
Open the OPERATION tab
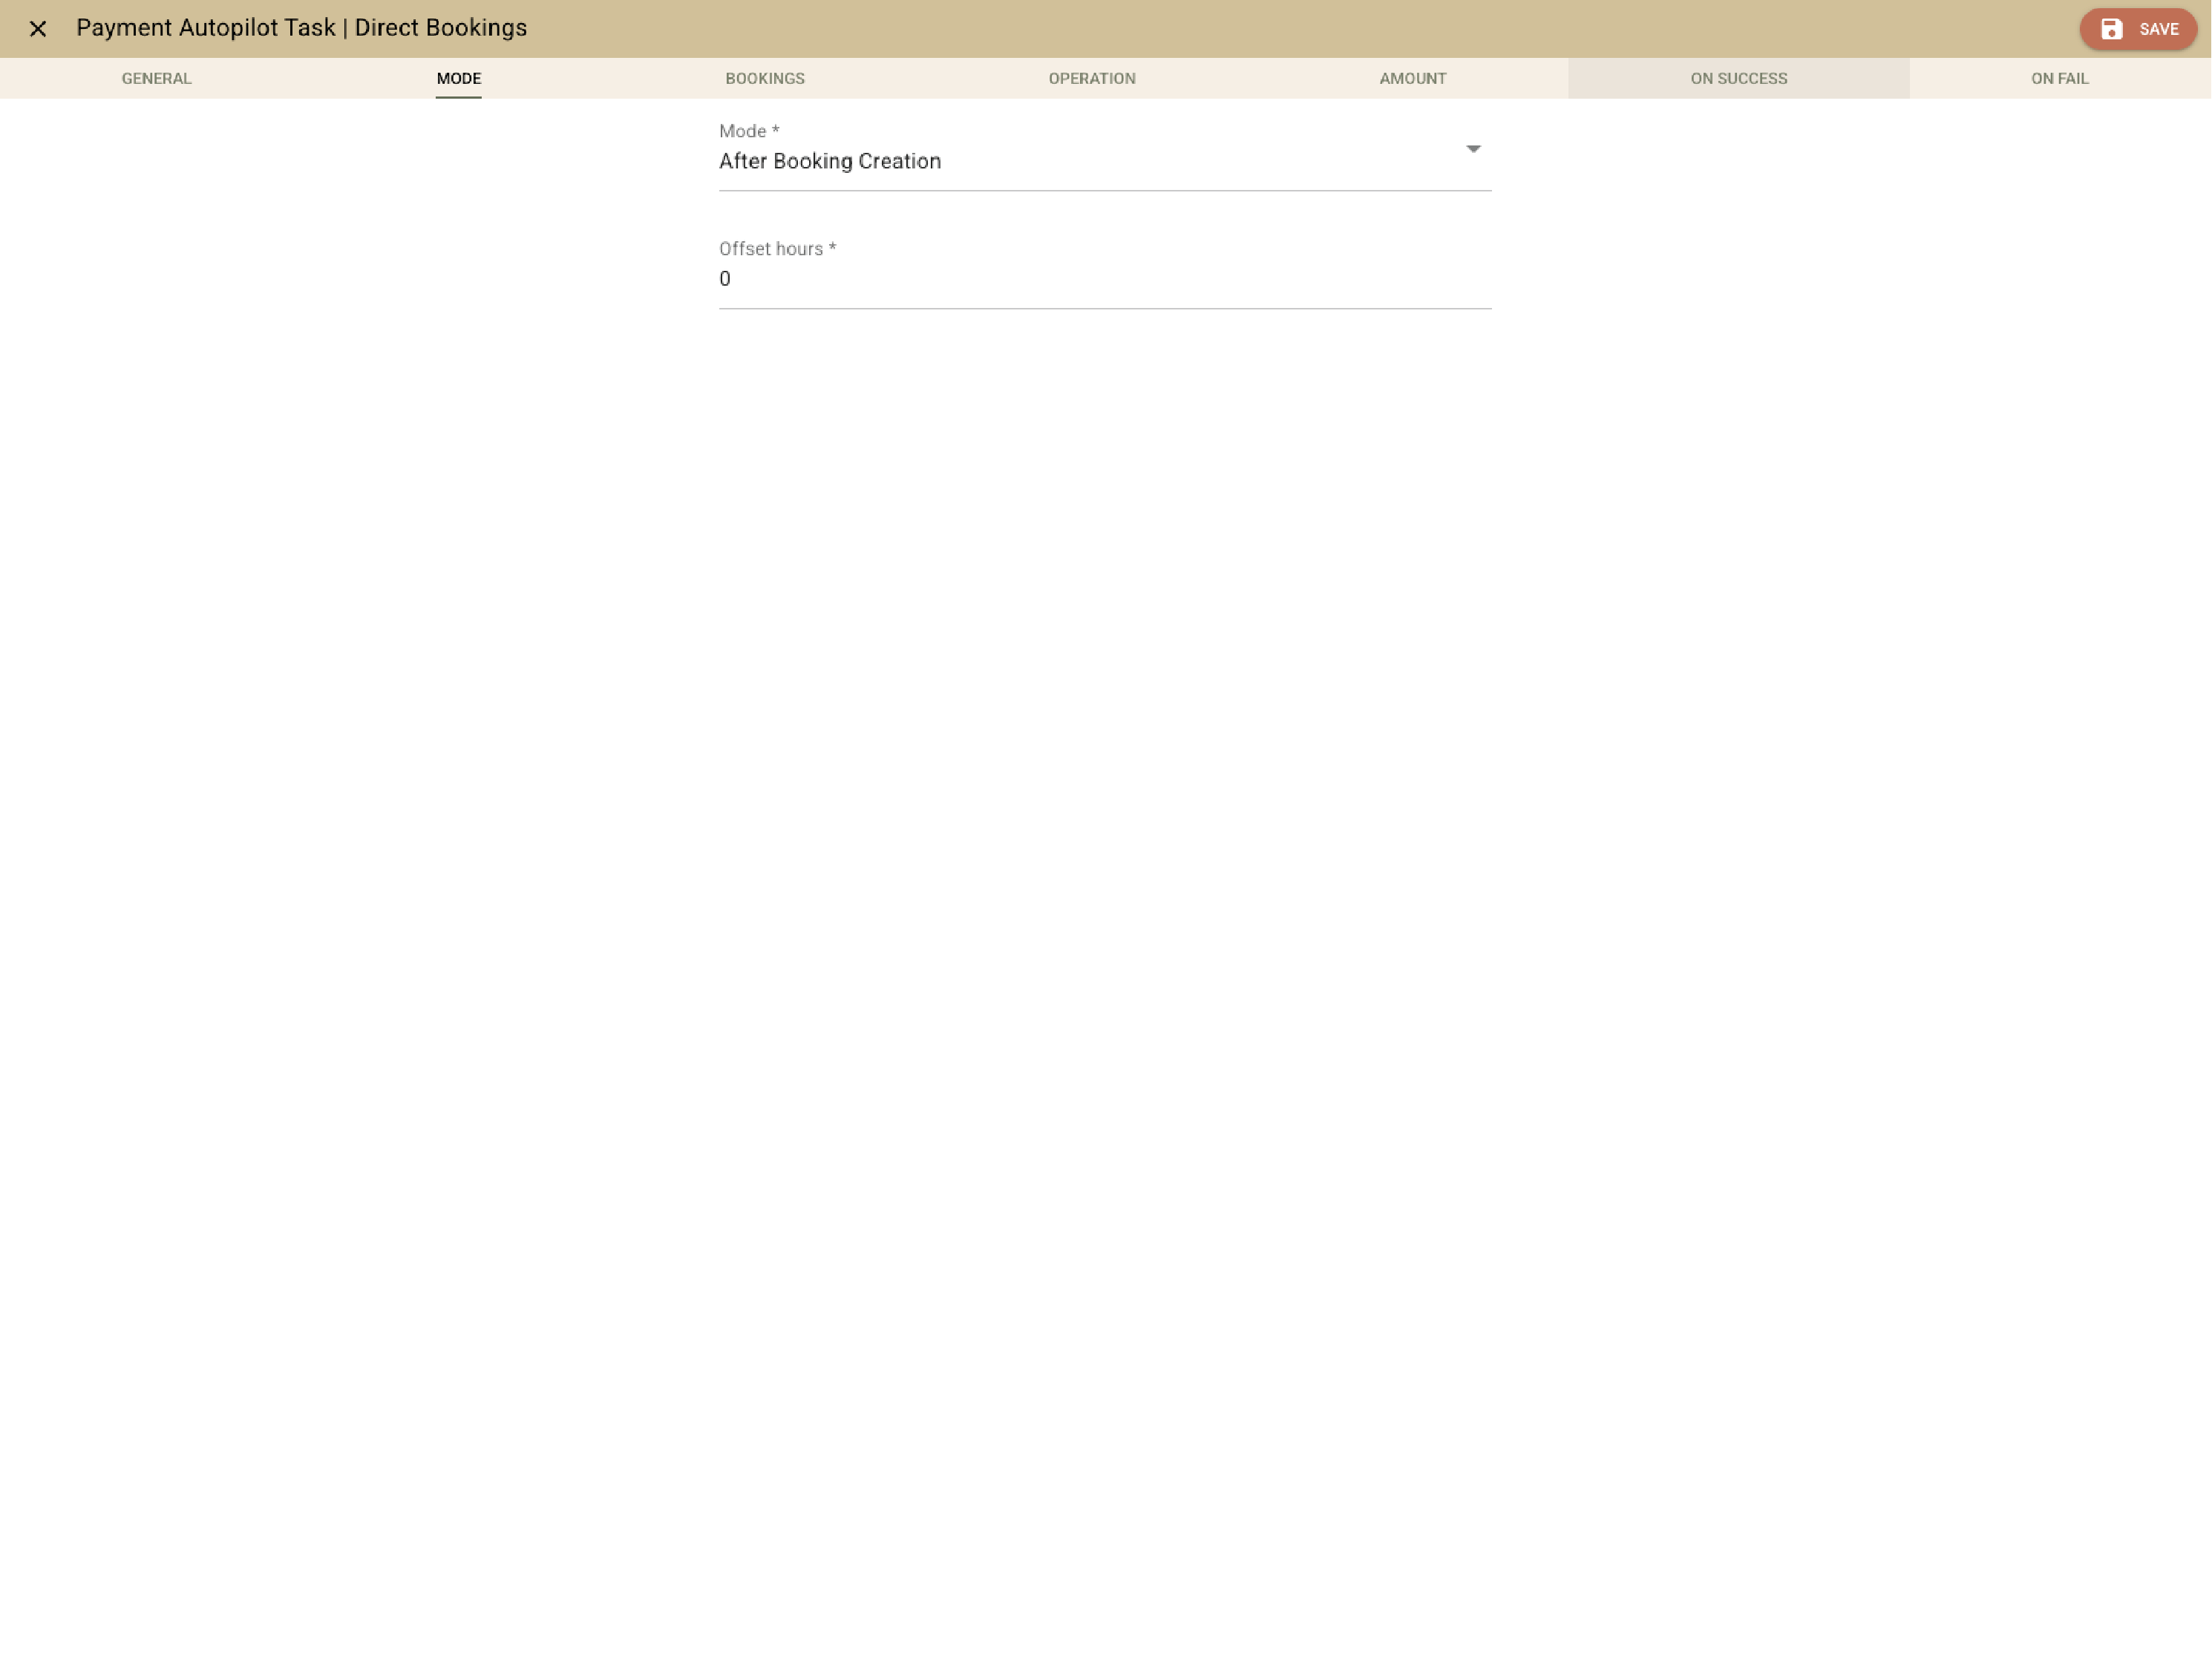(x=1091, y=78)
